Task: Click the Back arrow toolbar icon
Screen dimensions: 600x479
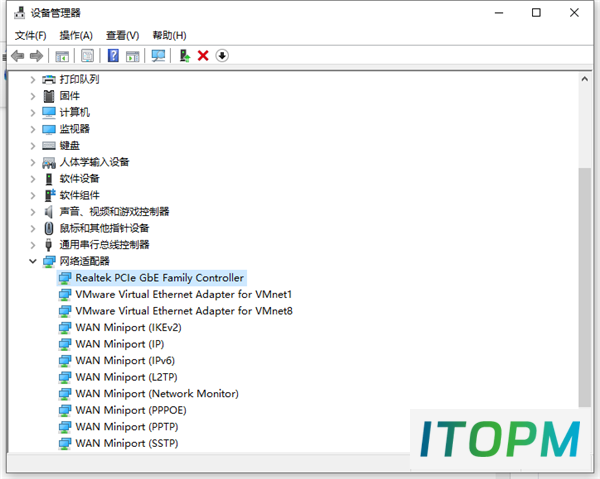Action: click(x=18, y=56)
